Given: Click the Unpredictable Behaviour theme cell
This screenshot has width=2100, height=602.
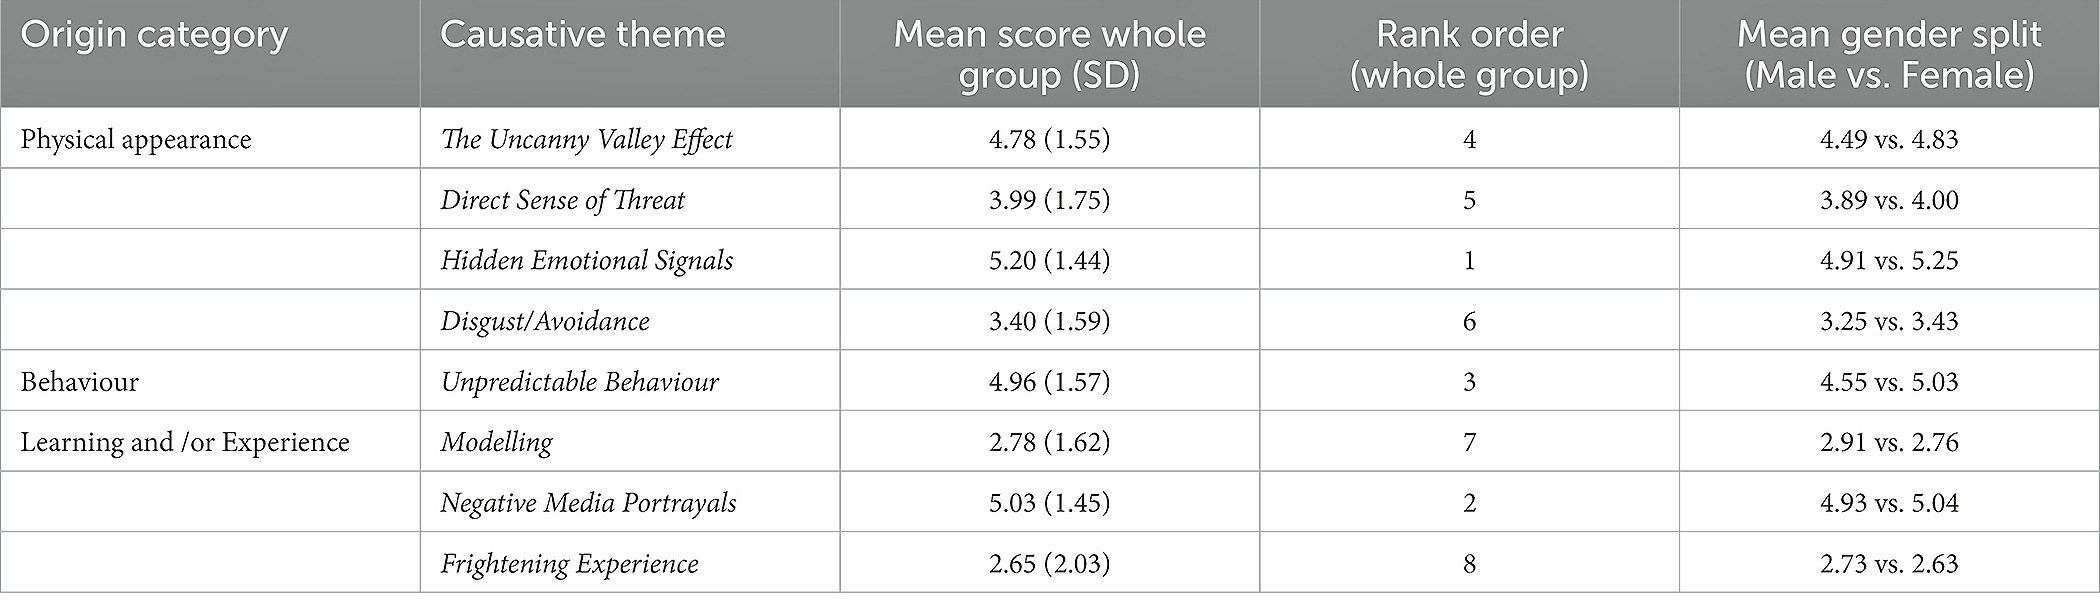Looking at the screenshot, I should (x=579, y=382).
